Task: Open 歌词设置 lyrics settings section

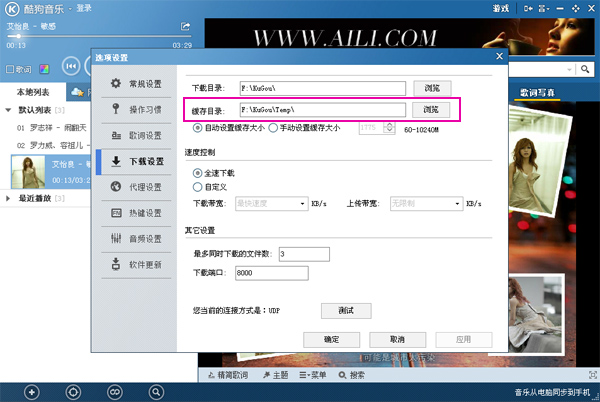Action: (x=136, y=135)
